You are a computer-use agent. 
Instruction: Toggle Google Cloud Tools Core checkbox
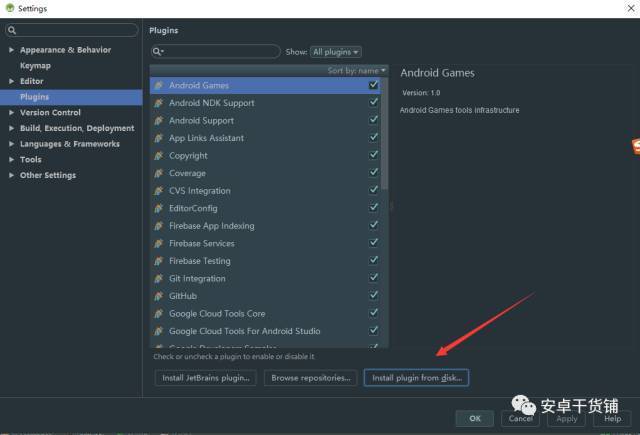point(373,313)
